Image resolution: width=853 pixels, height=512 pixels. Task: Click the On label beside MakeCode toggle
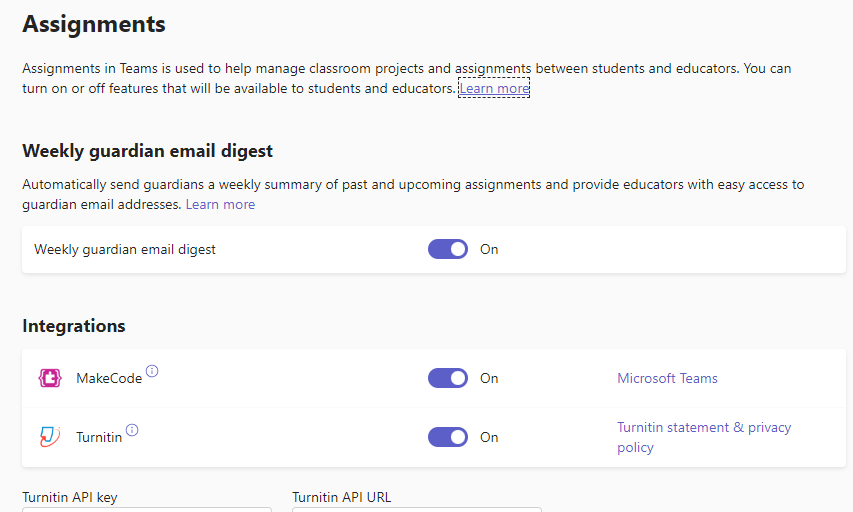[x=489, y=378]
